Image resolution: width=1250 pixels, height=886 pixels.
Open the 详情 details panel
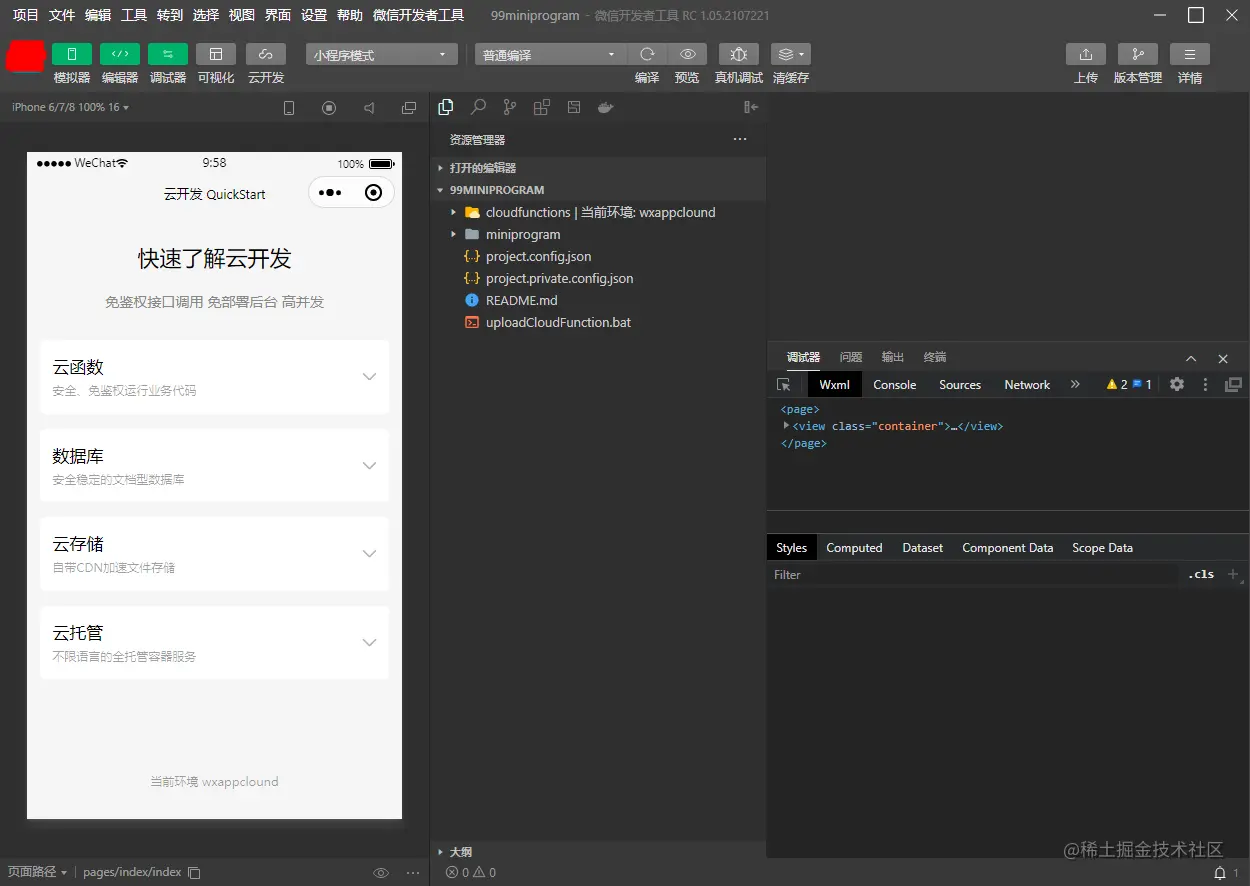pyautogui.click(x=1190, y=54)
